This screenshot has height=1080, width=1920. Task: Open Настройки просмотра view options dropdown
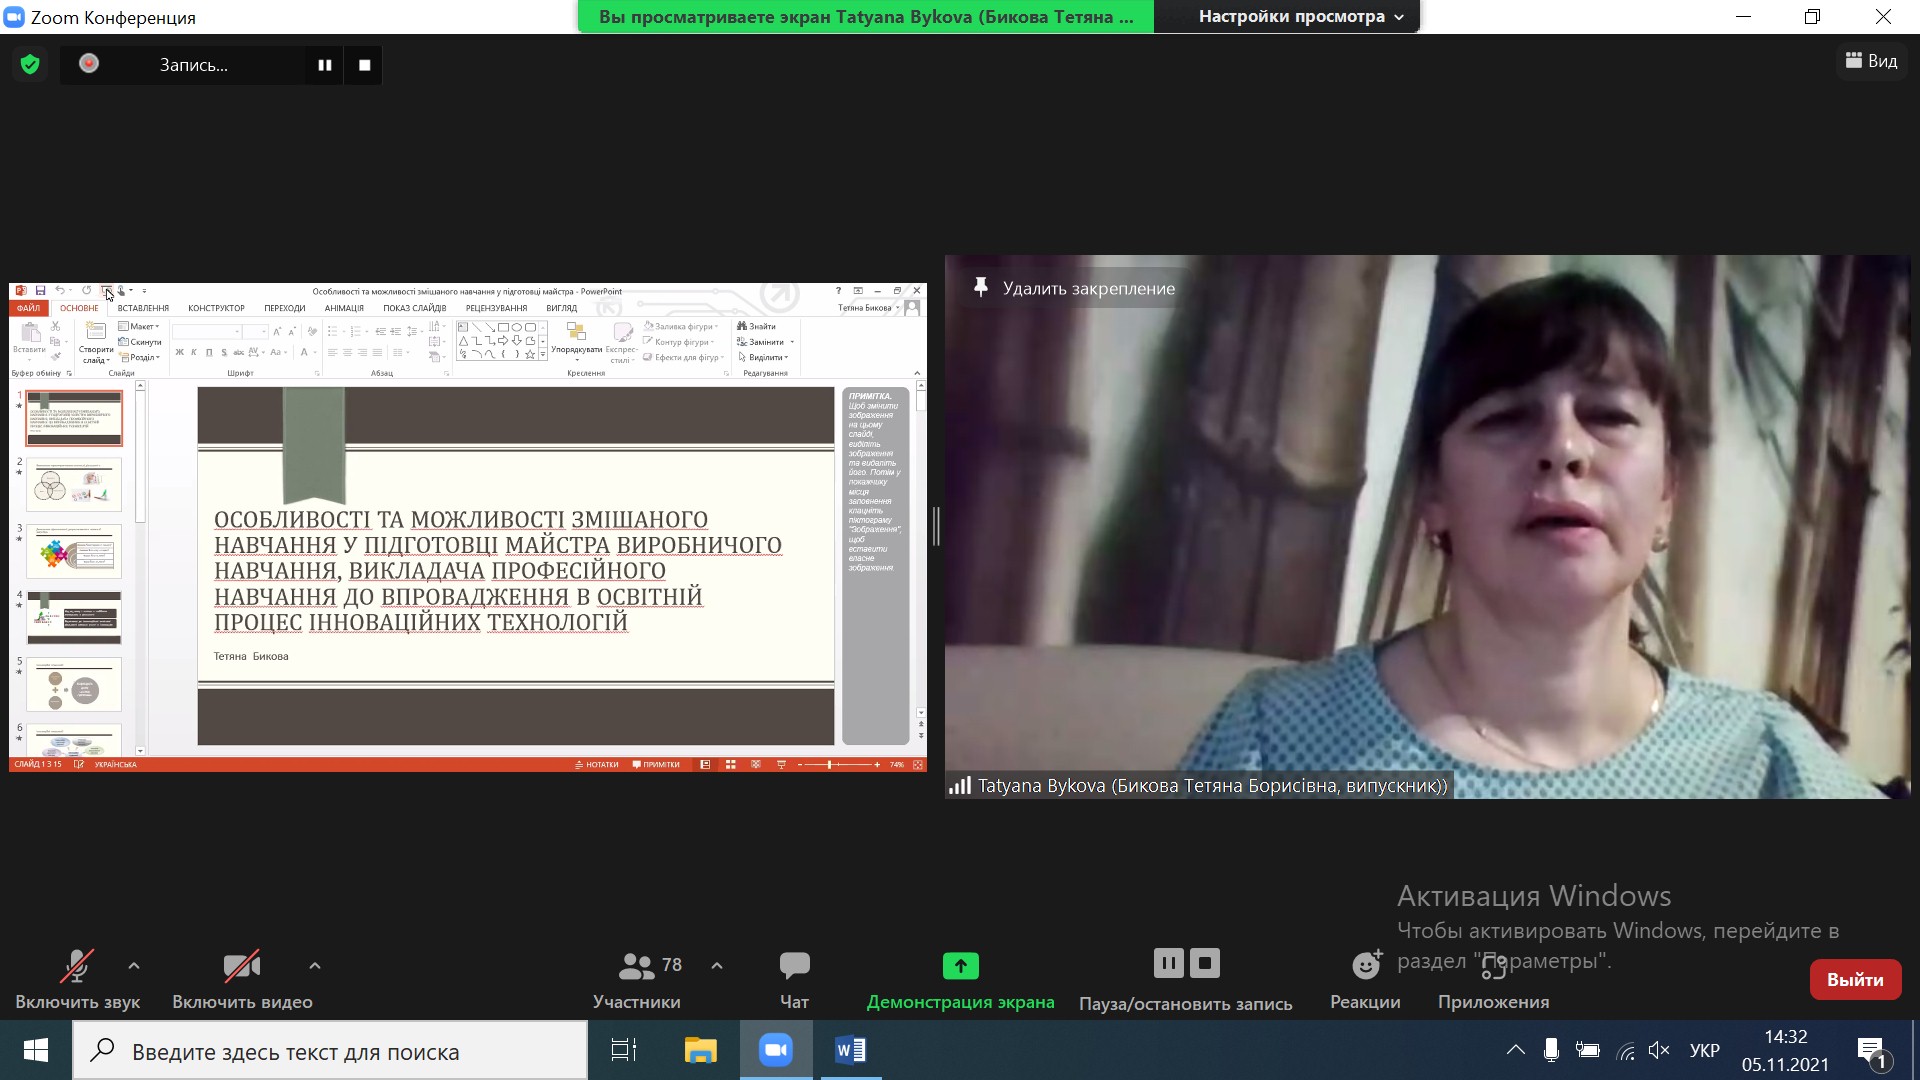1300,17
